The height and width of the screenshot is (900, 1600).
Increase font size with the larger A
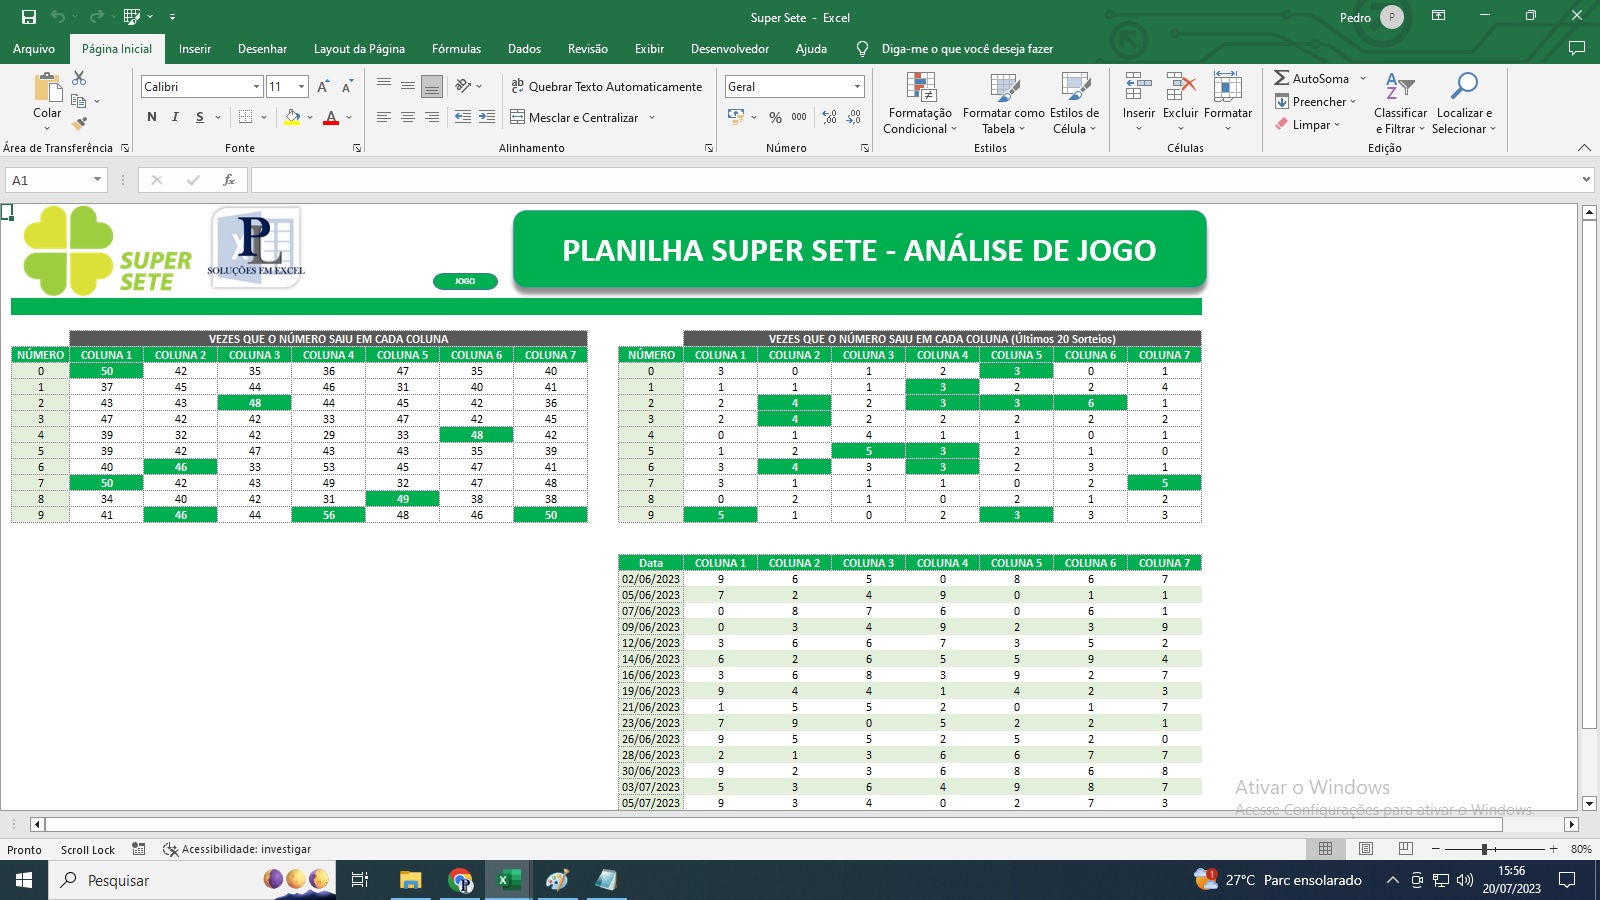(323, 87)
